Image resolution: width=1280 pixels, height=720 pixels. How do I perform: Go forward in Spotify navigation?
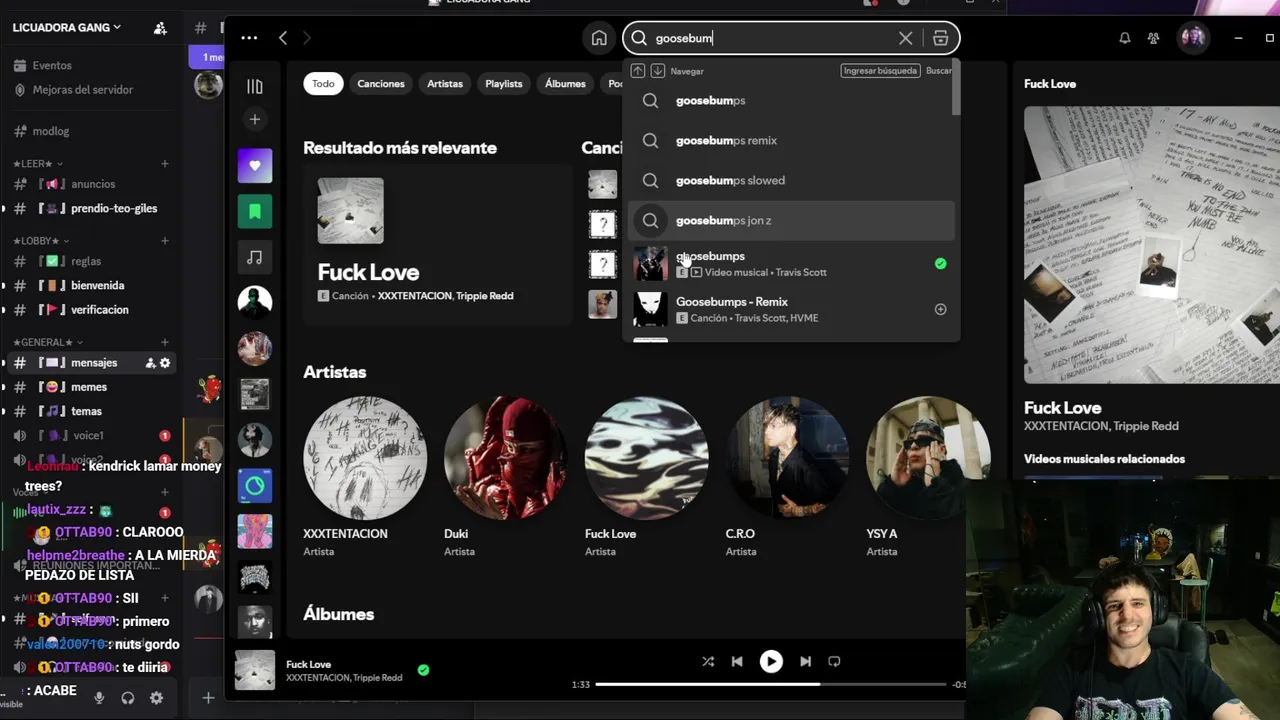(x=307, y=38)
